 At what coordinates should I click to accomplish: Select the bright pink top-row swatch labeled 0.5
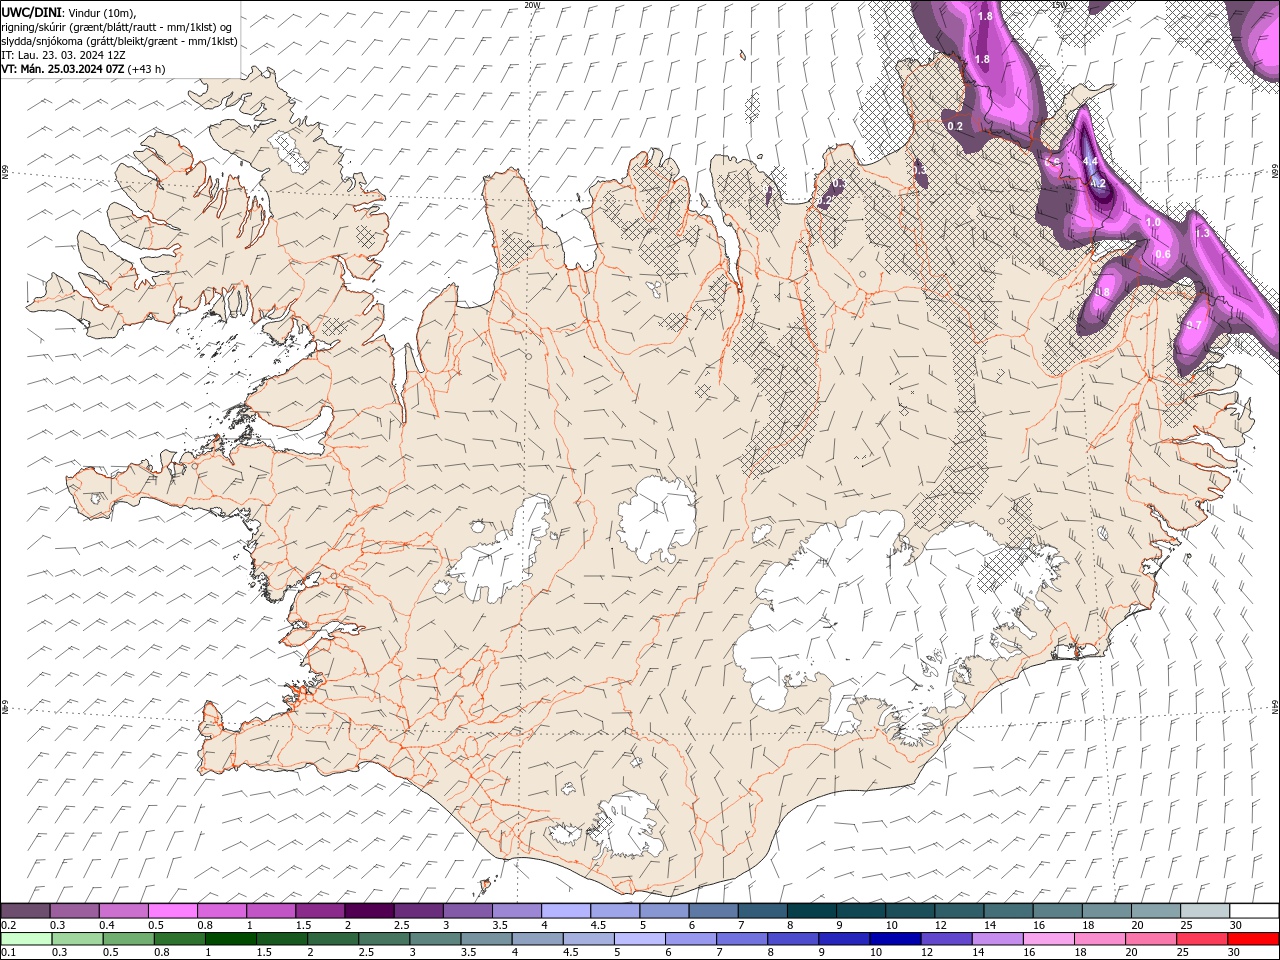pyautogui.click(x=172, y=911)
